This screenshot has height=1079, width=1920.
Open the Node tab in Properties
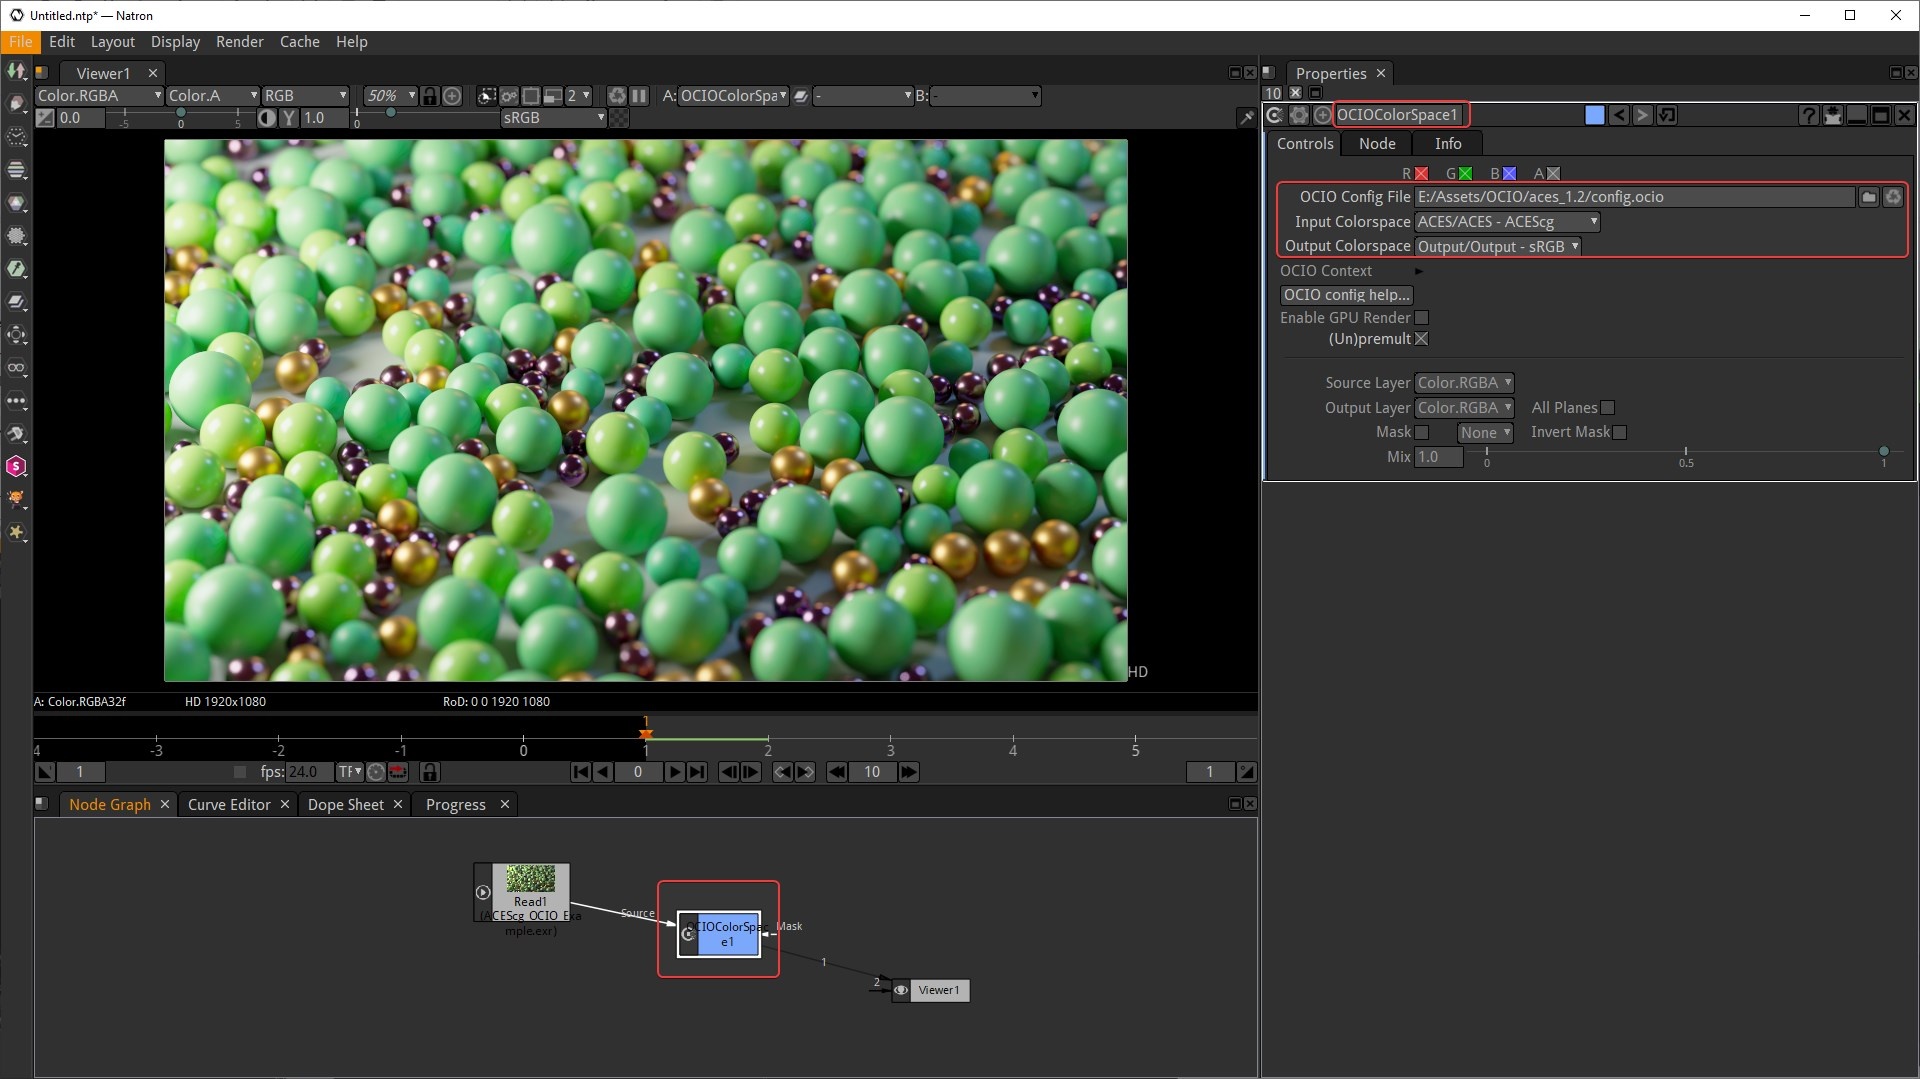[1376, 144]
